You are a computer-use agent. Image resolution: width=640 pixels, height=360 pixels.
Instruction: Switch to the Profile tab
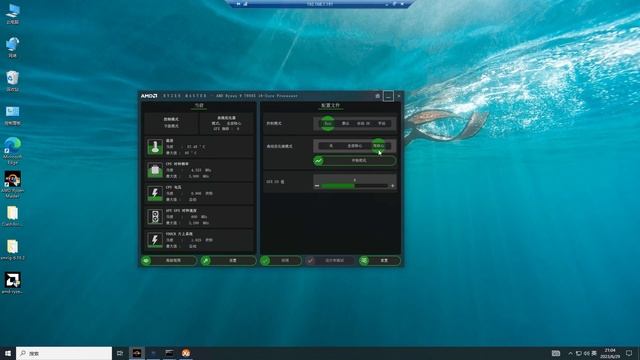330,106
